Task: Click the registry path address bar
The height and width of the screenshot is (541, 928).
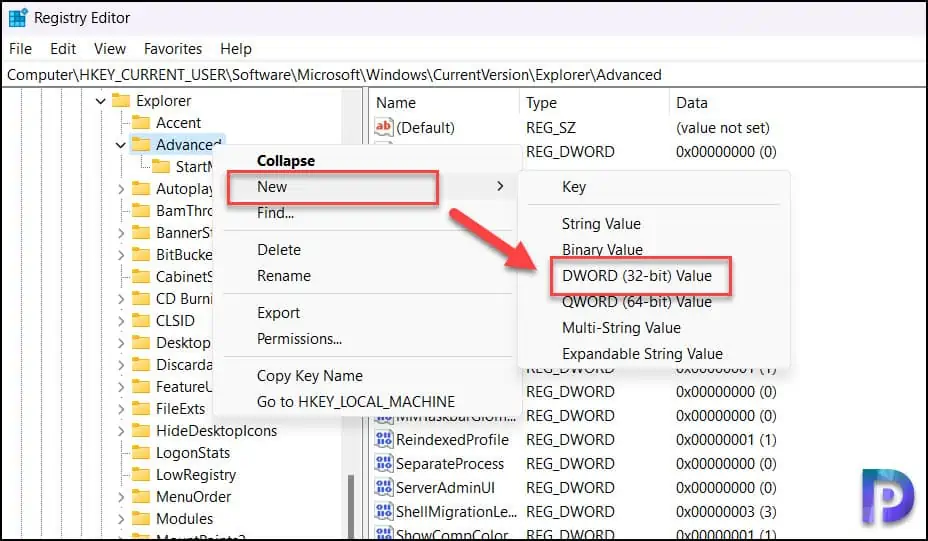Action: pos(464,75)
